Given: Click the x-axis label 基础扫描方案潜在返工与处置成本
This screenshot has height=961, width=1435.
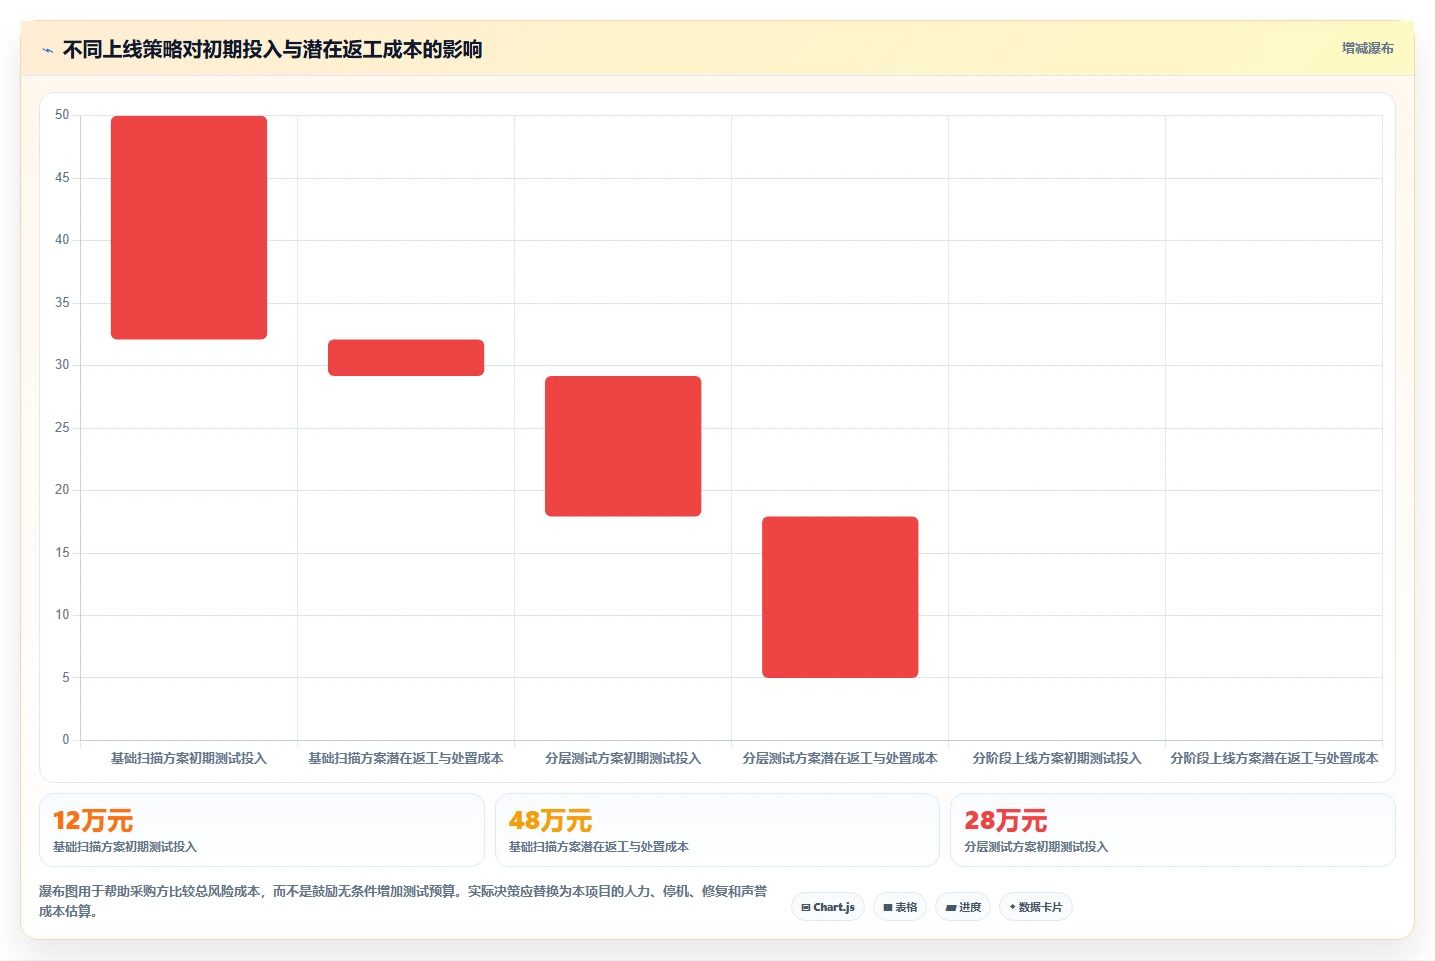Looking at the screenshot, I should [406, 759].
